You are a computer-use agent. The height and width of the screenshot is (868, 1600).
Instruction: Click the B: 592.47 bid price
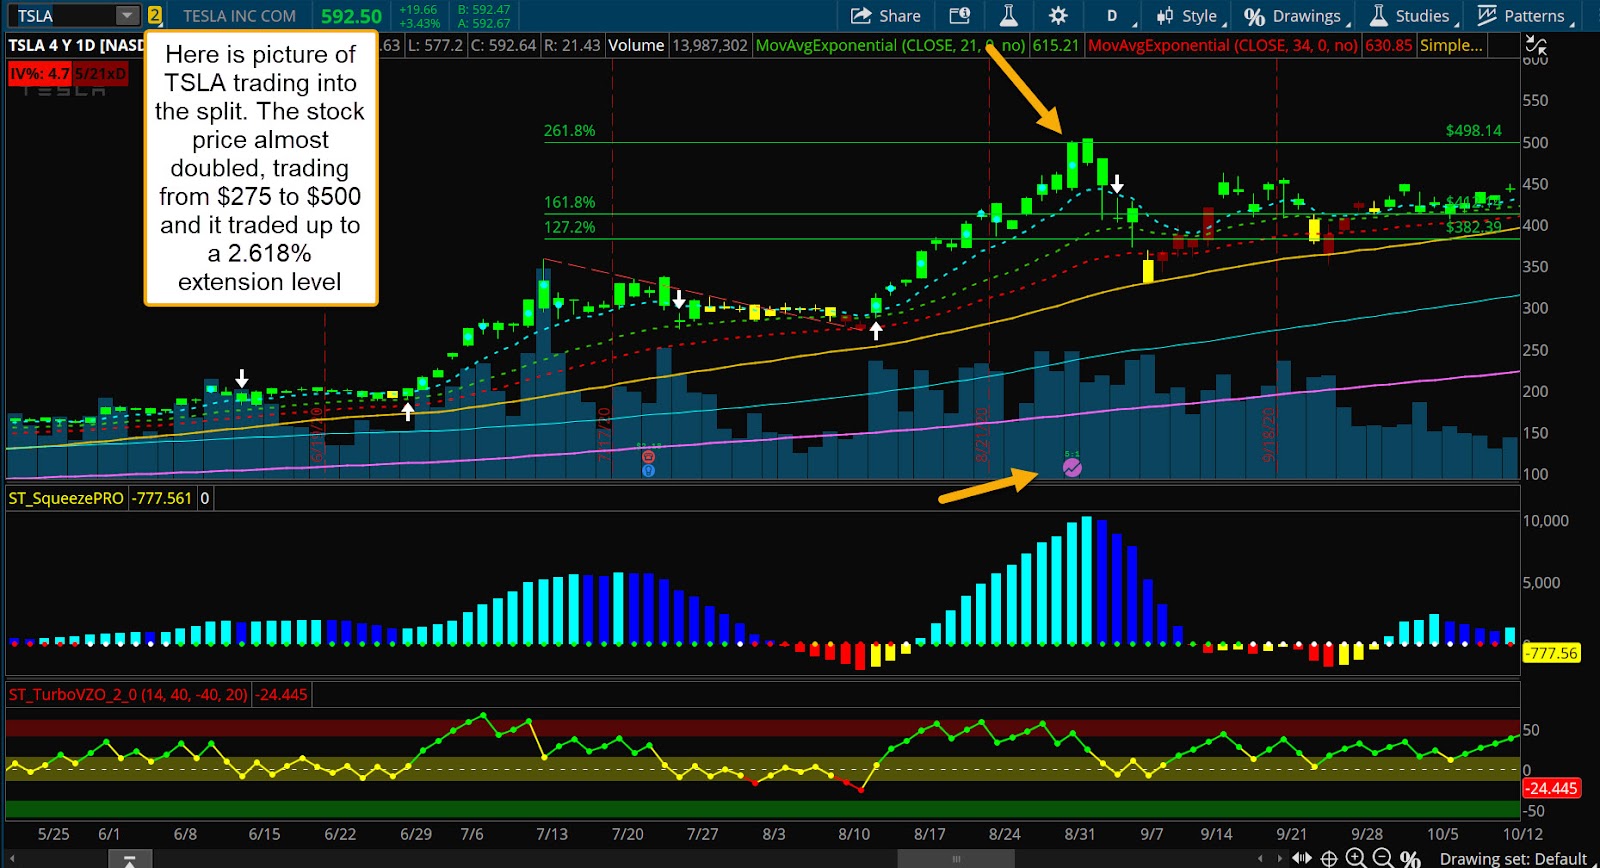pyautogui.click(x=484, y=10)
